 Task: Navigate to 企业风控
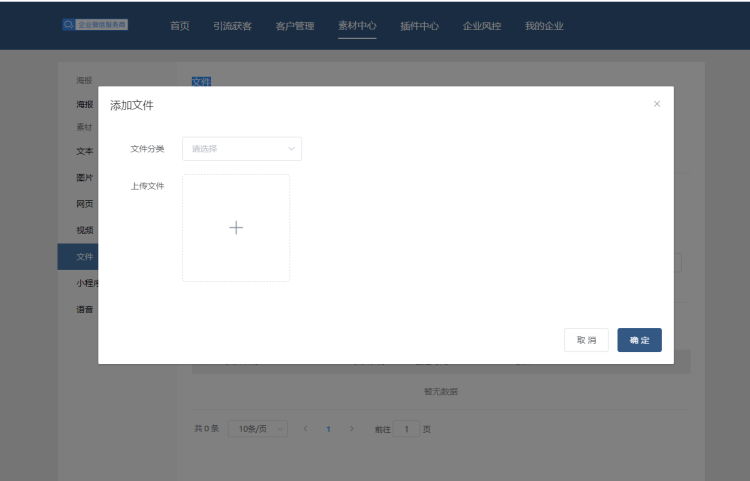(x=482, y=27)
